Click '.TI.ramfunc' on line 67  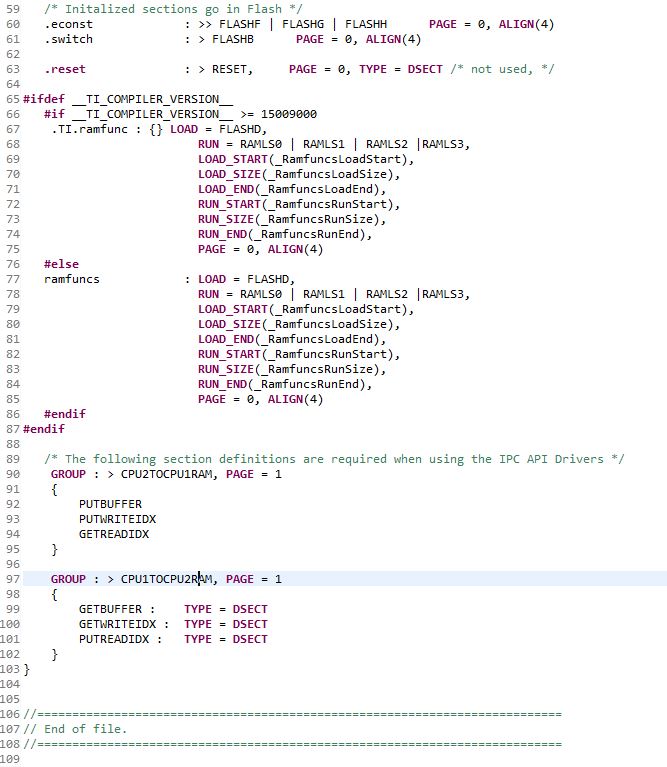pyautogui.click(x=89, y=130)
